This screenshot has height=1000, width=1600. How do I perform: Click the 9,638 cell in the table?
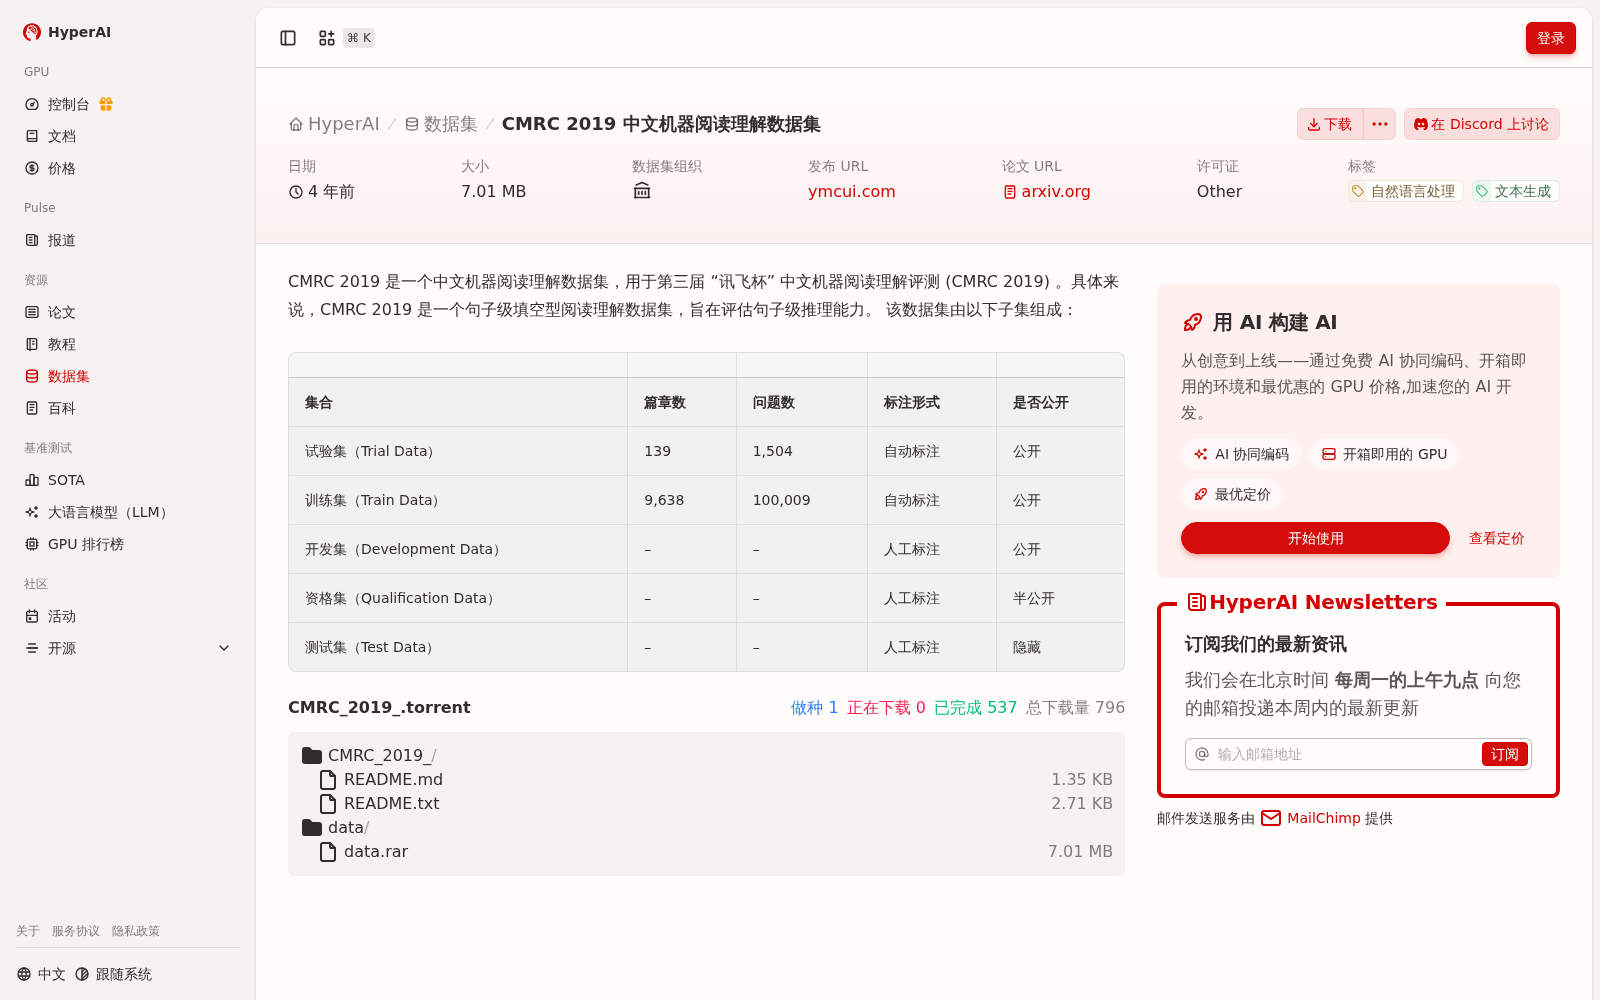click(x=682, y=500)
